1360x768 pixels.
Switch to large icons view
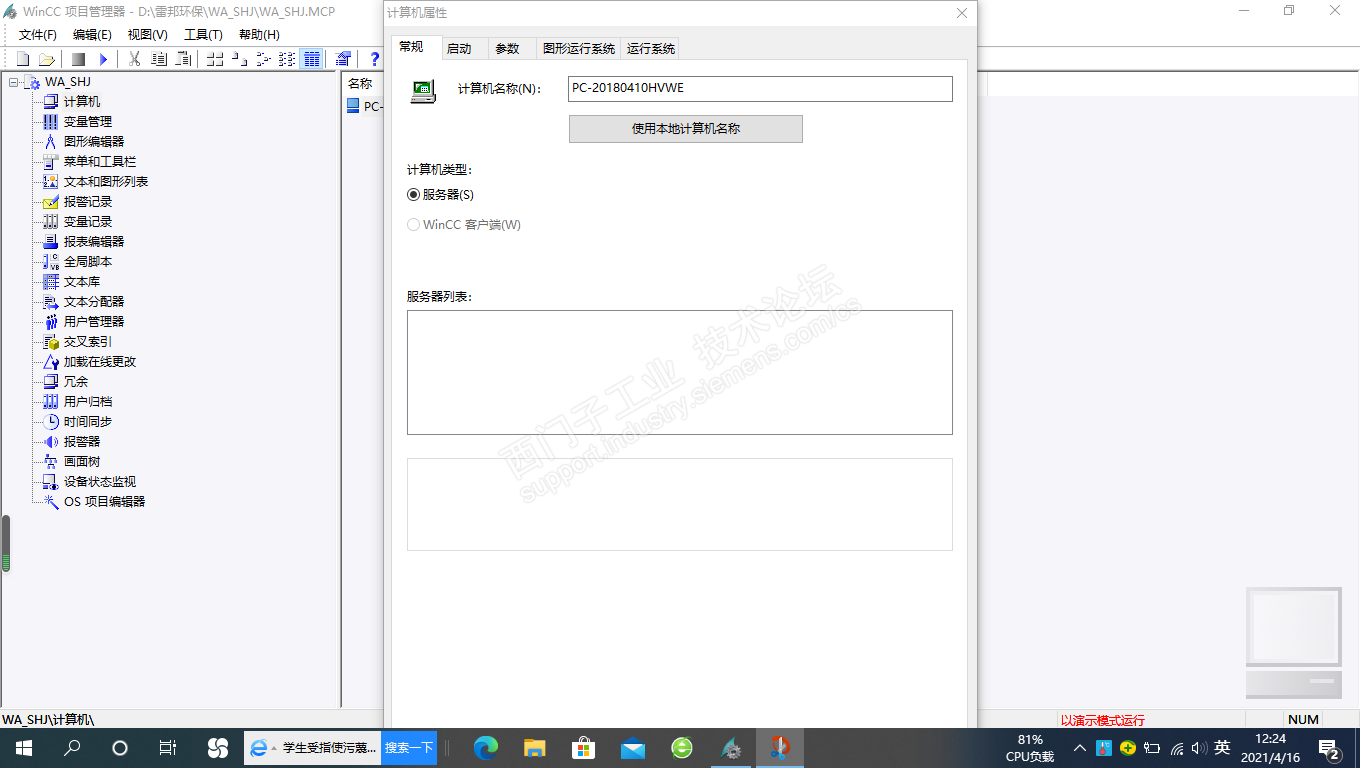tap(215, 59)
